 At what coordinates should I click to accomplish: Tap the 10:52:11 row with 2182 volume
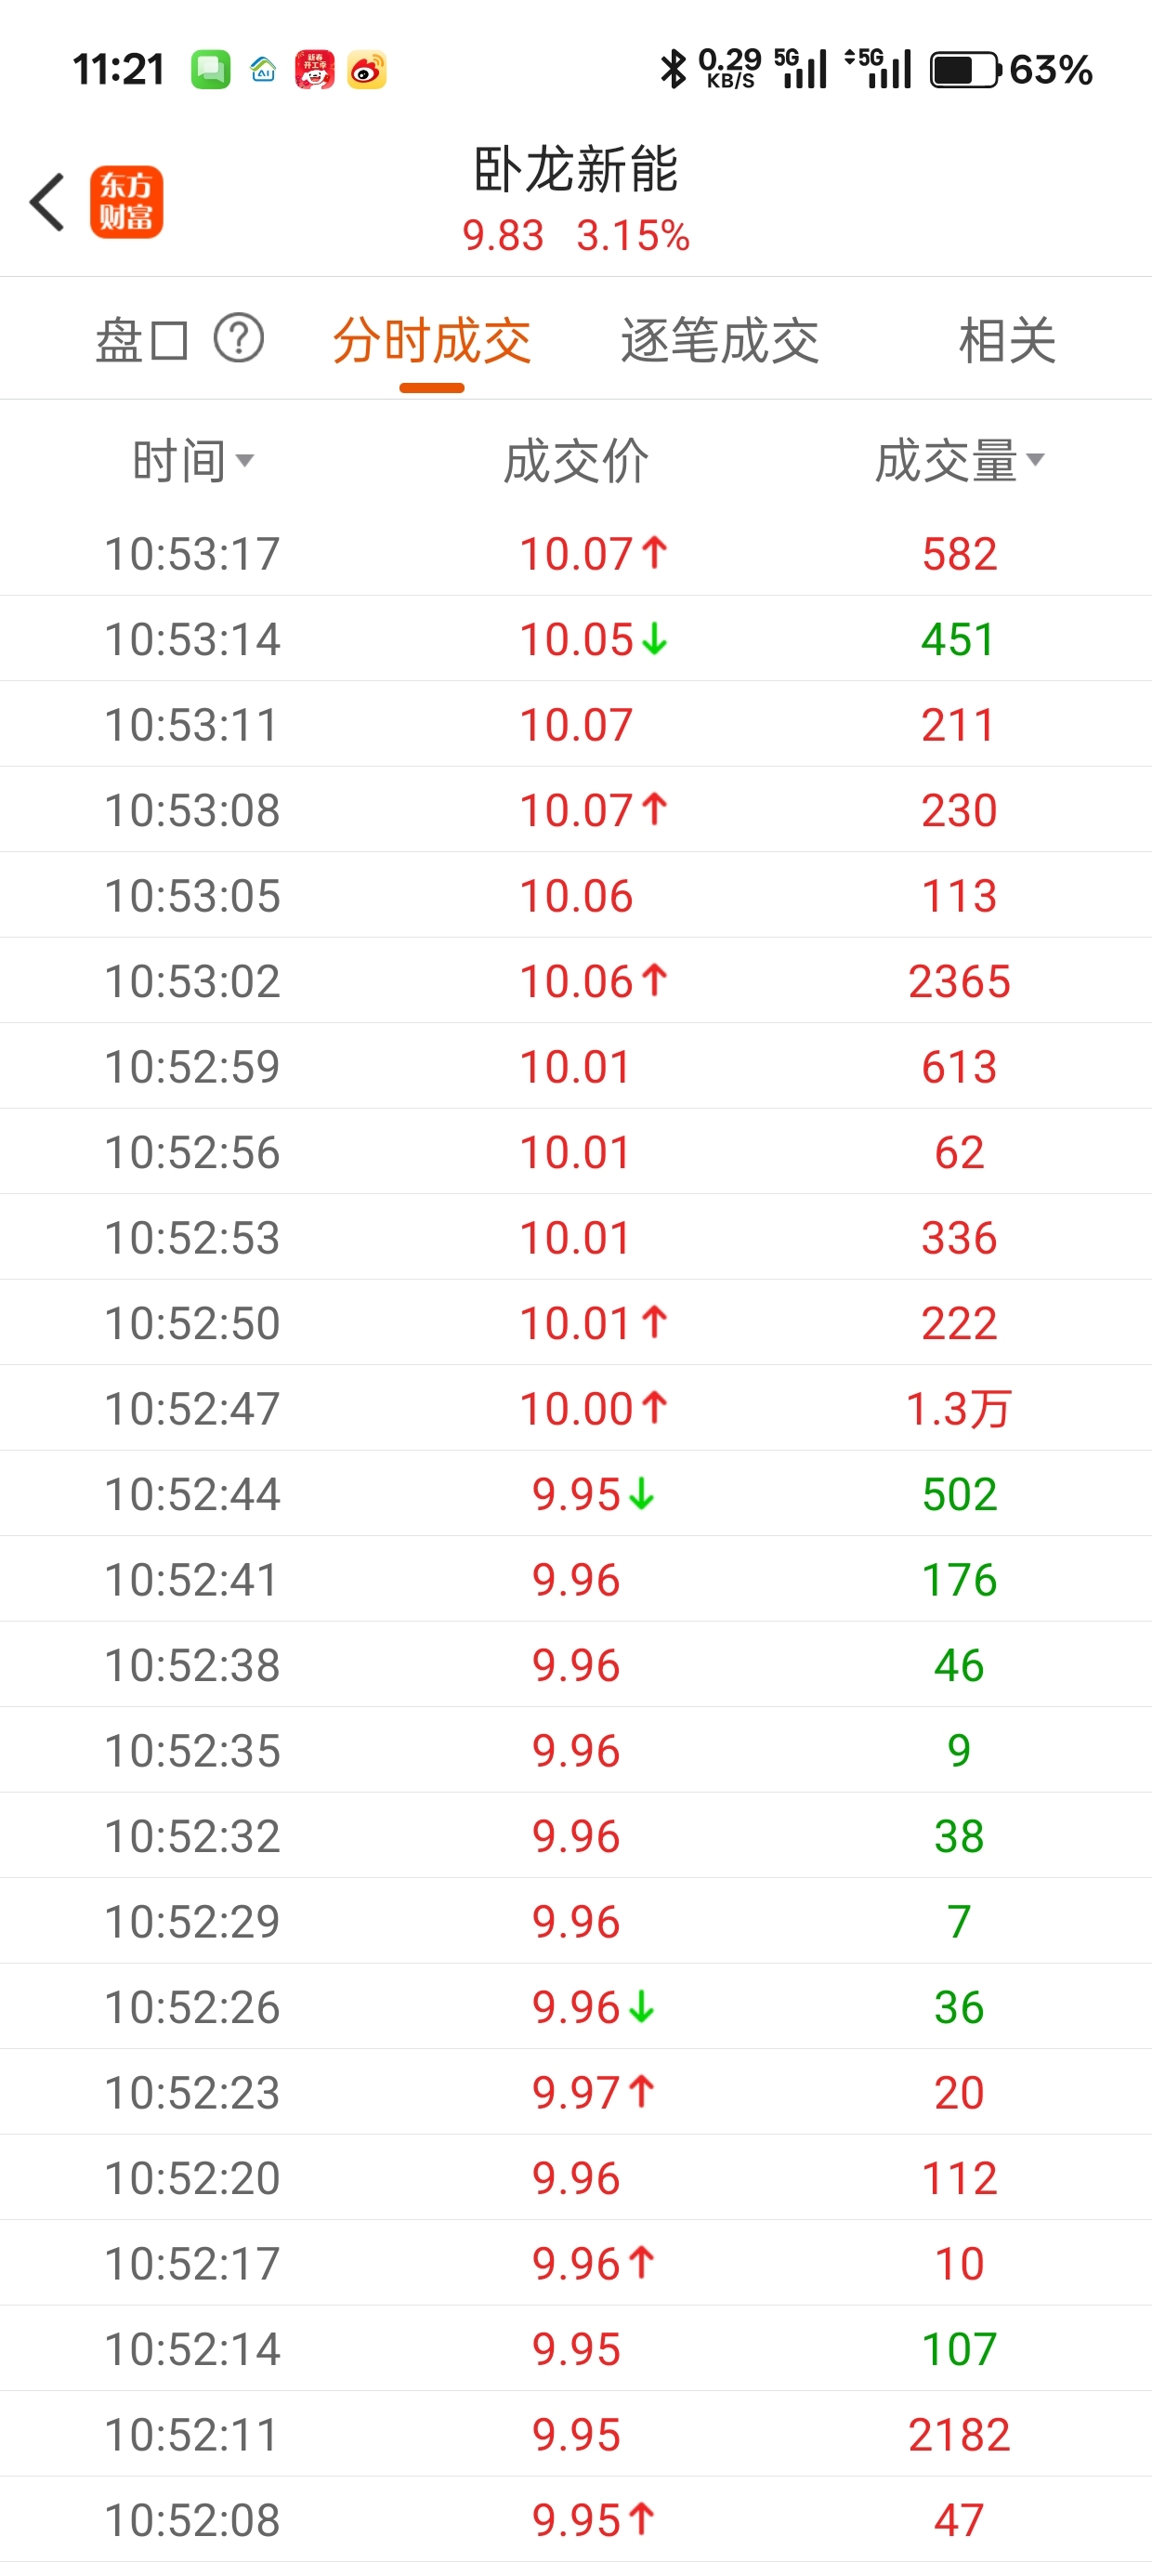pyautogui.click(x=576, y=2434)
